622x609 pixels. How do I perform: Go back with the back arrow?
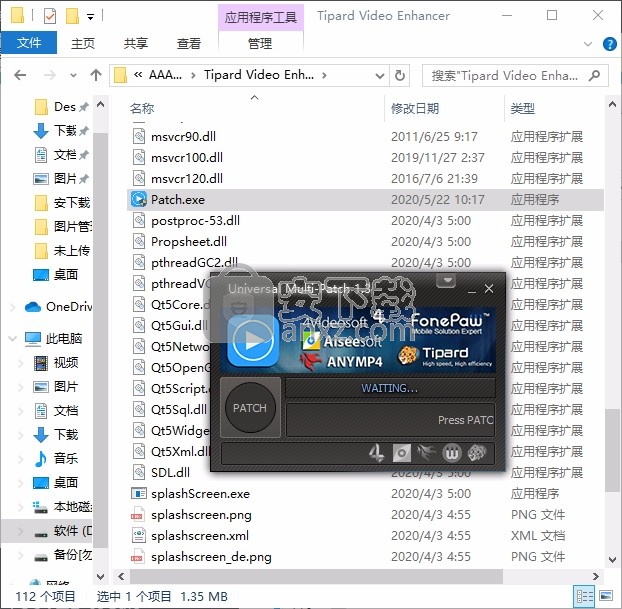tap(20, 75)
